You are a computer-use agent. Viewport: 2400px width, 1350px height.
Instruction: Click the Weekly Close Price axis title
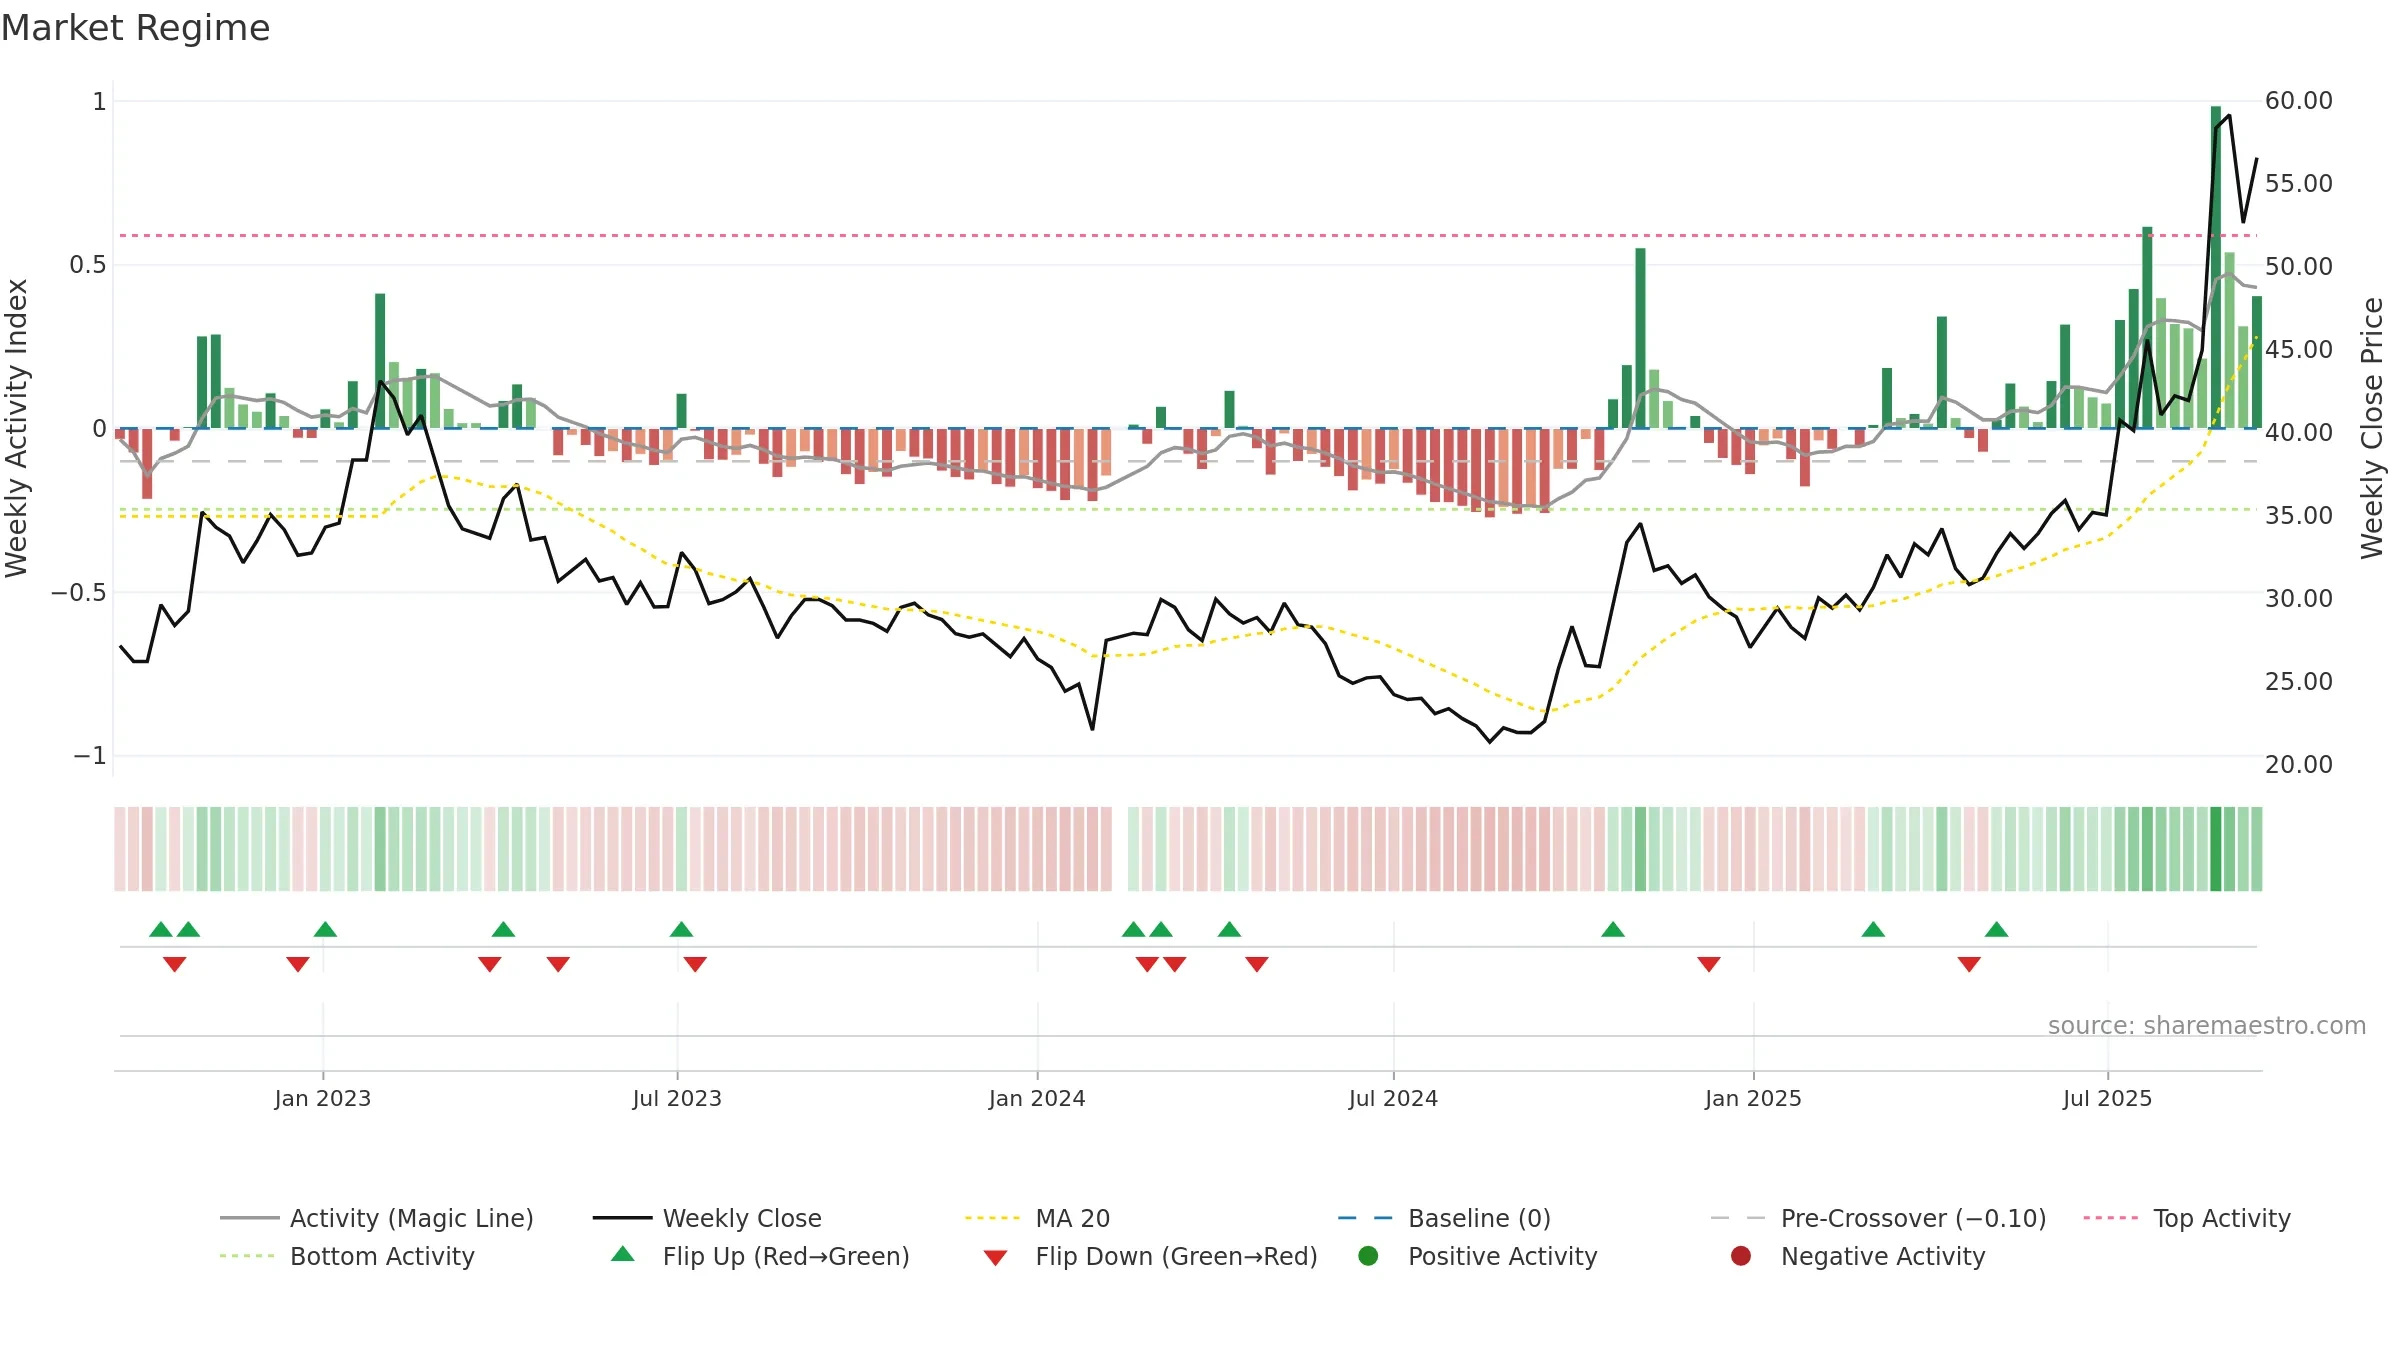click(x=2372, y=428)
